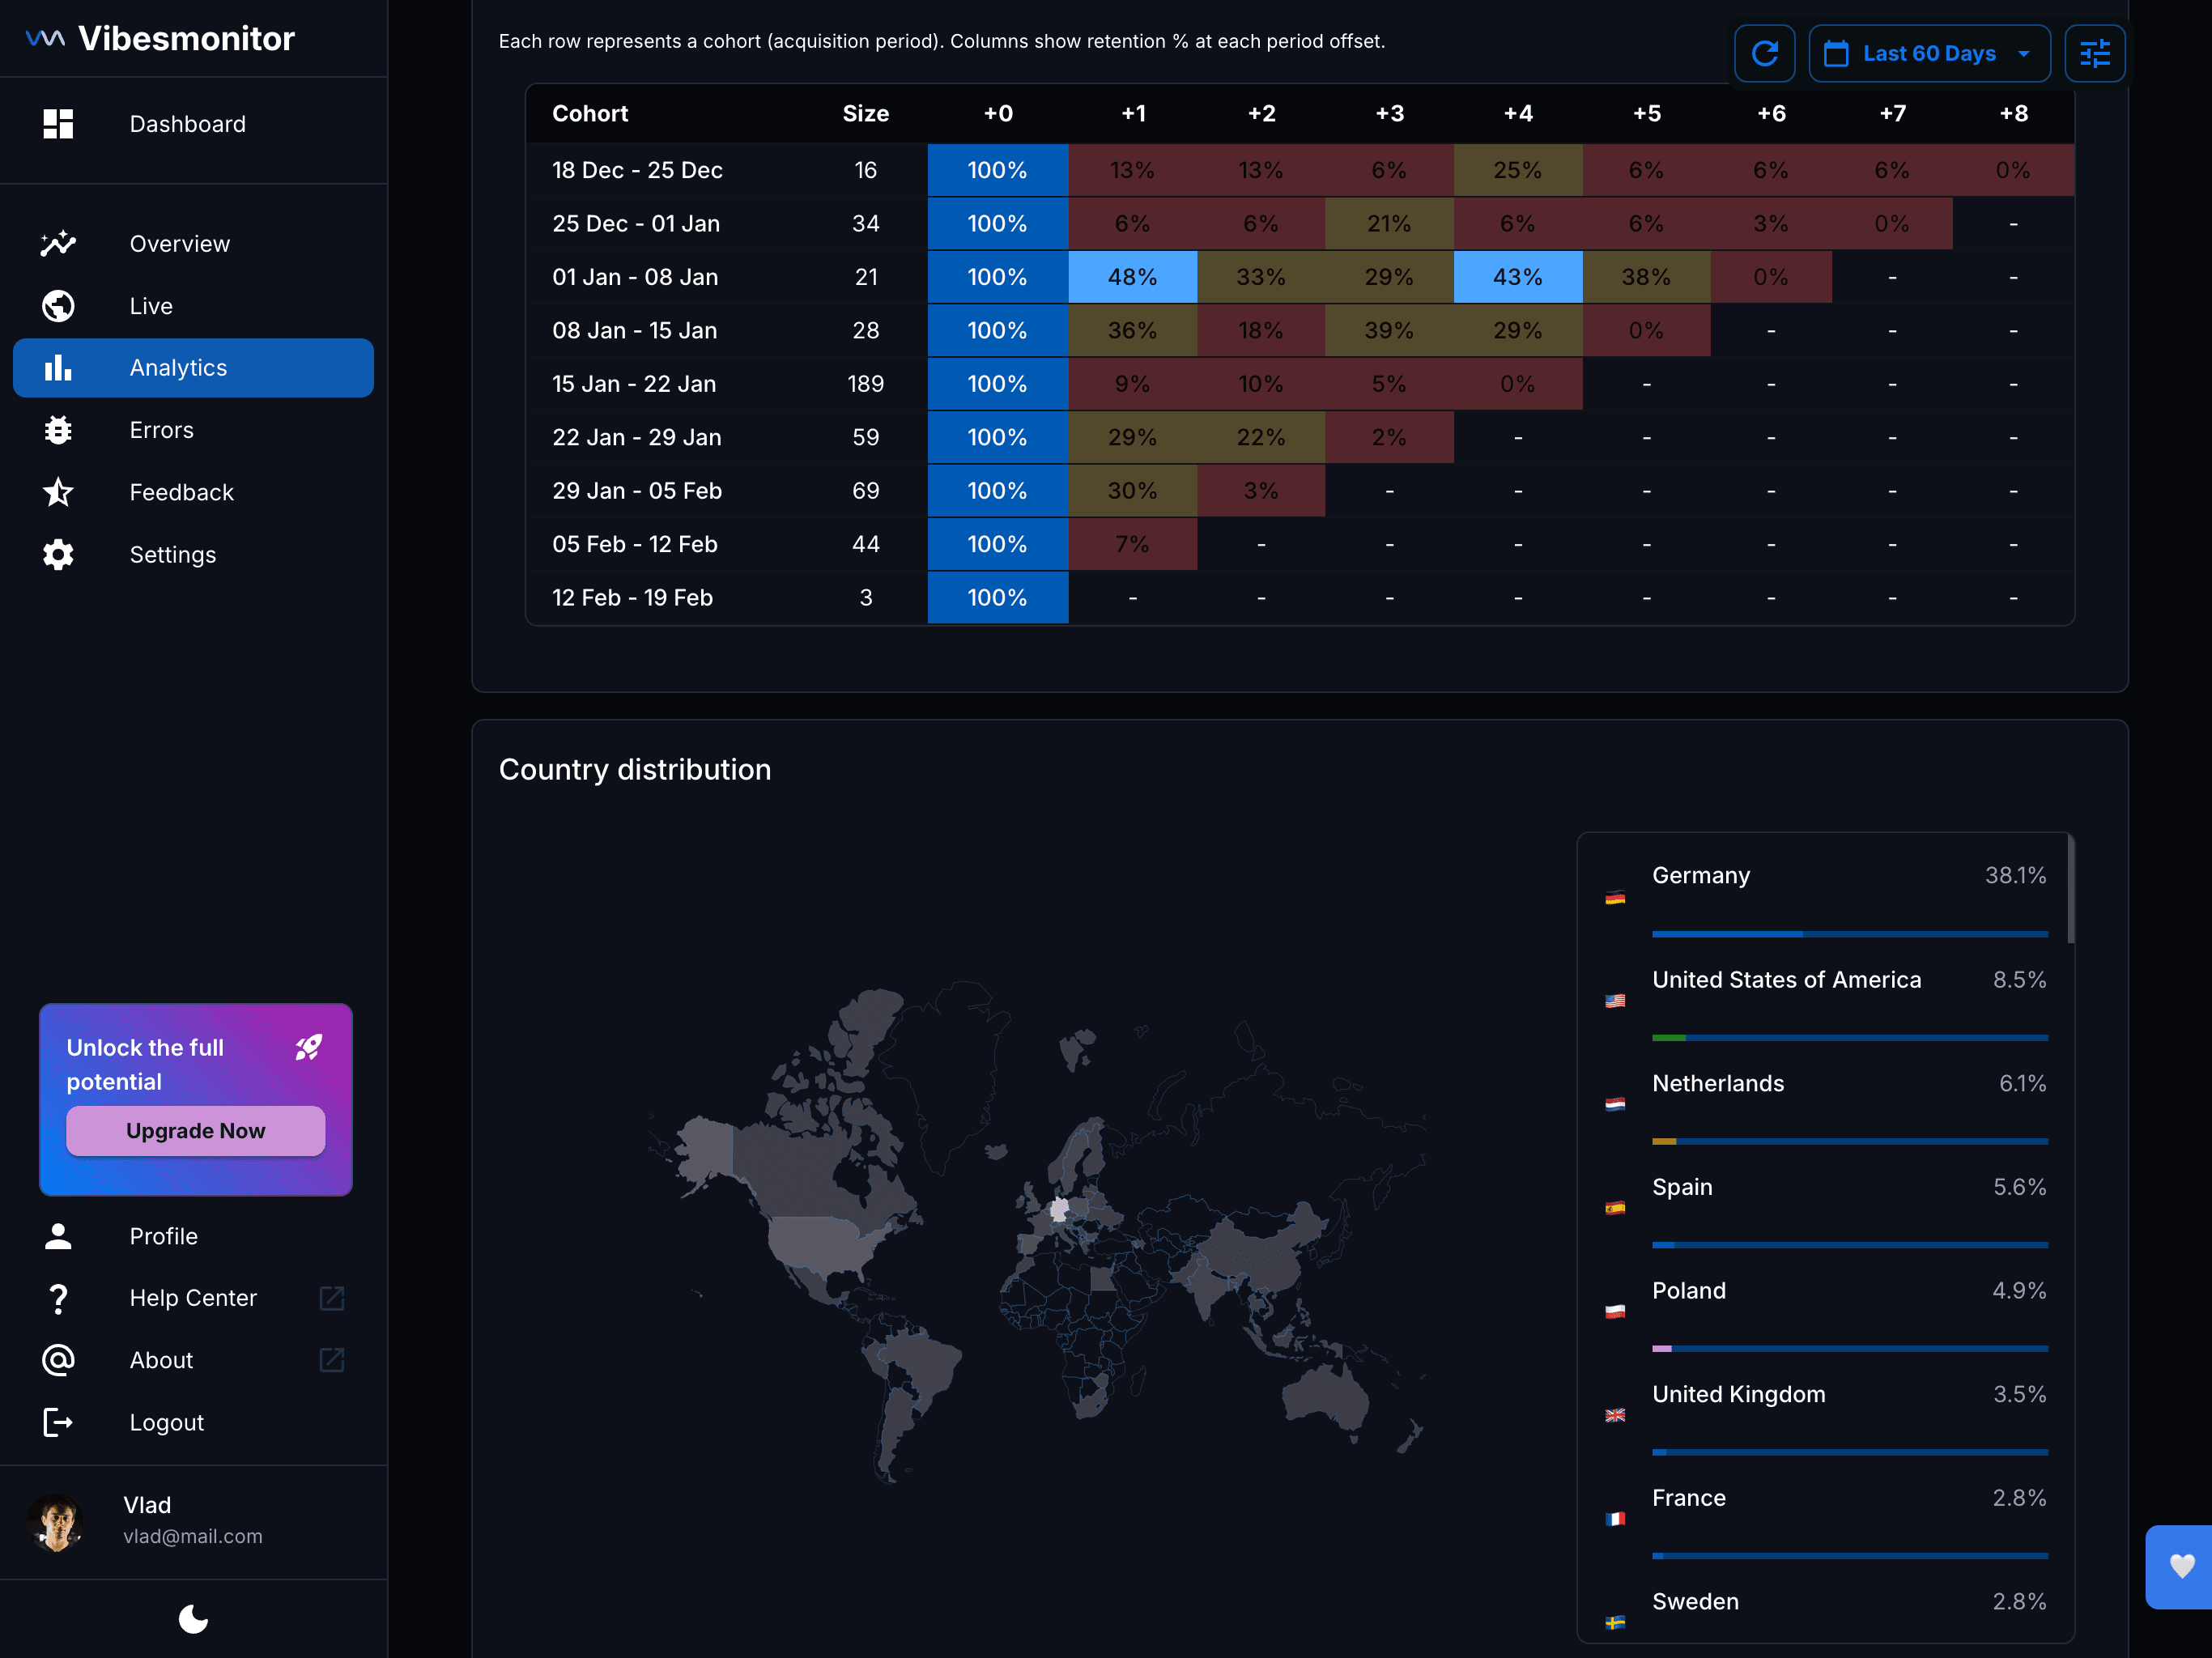Image resolution: width=2212 pixels, height=1658 pixels.
Task: Toggle dark mode with moon icon
Action: click(193, 1618)
